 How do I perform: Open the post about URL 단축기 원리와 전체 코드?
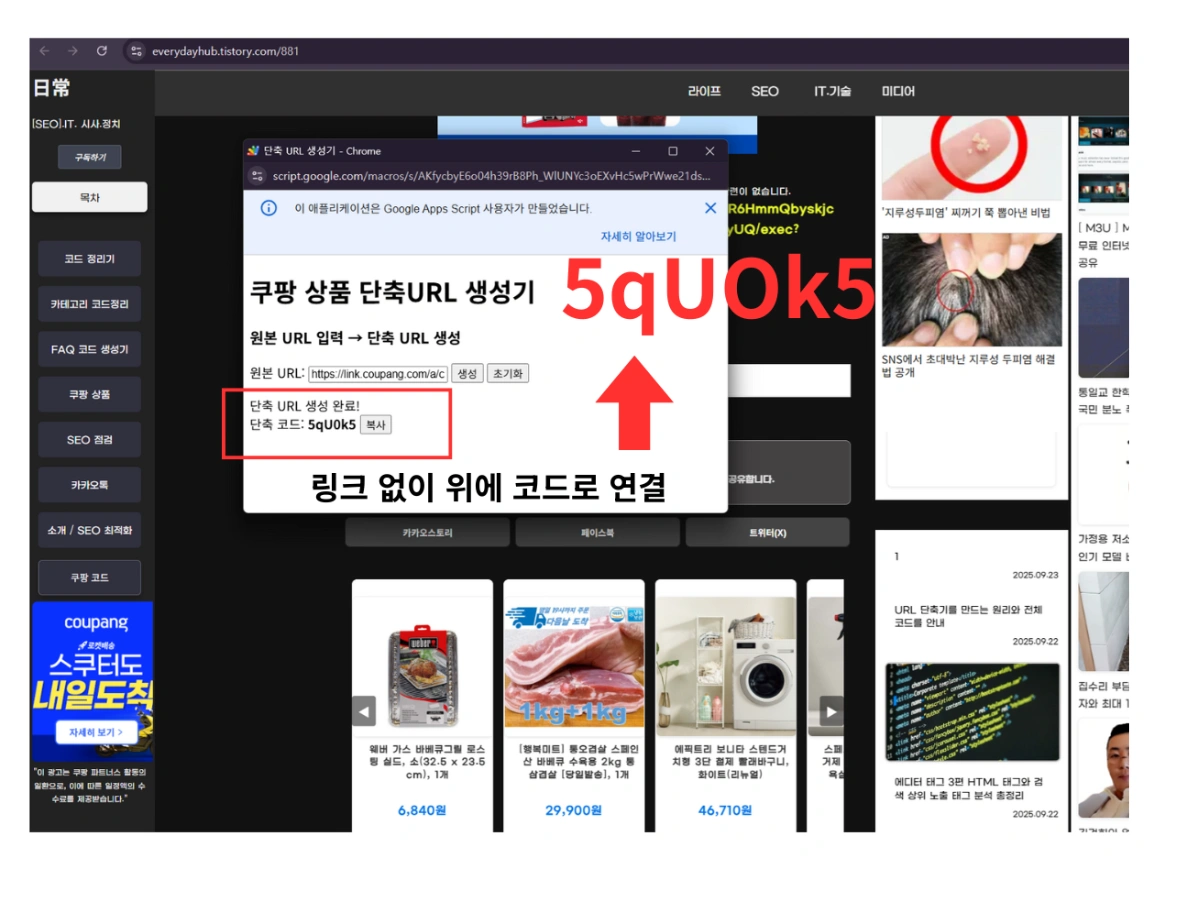click(968, 615)
